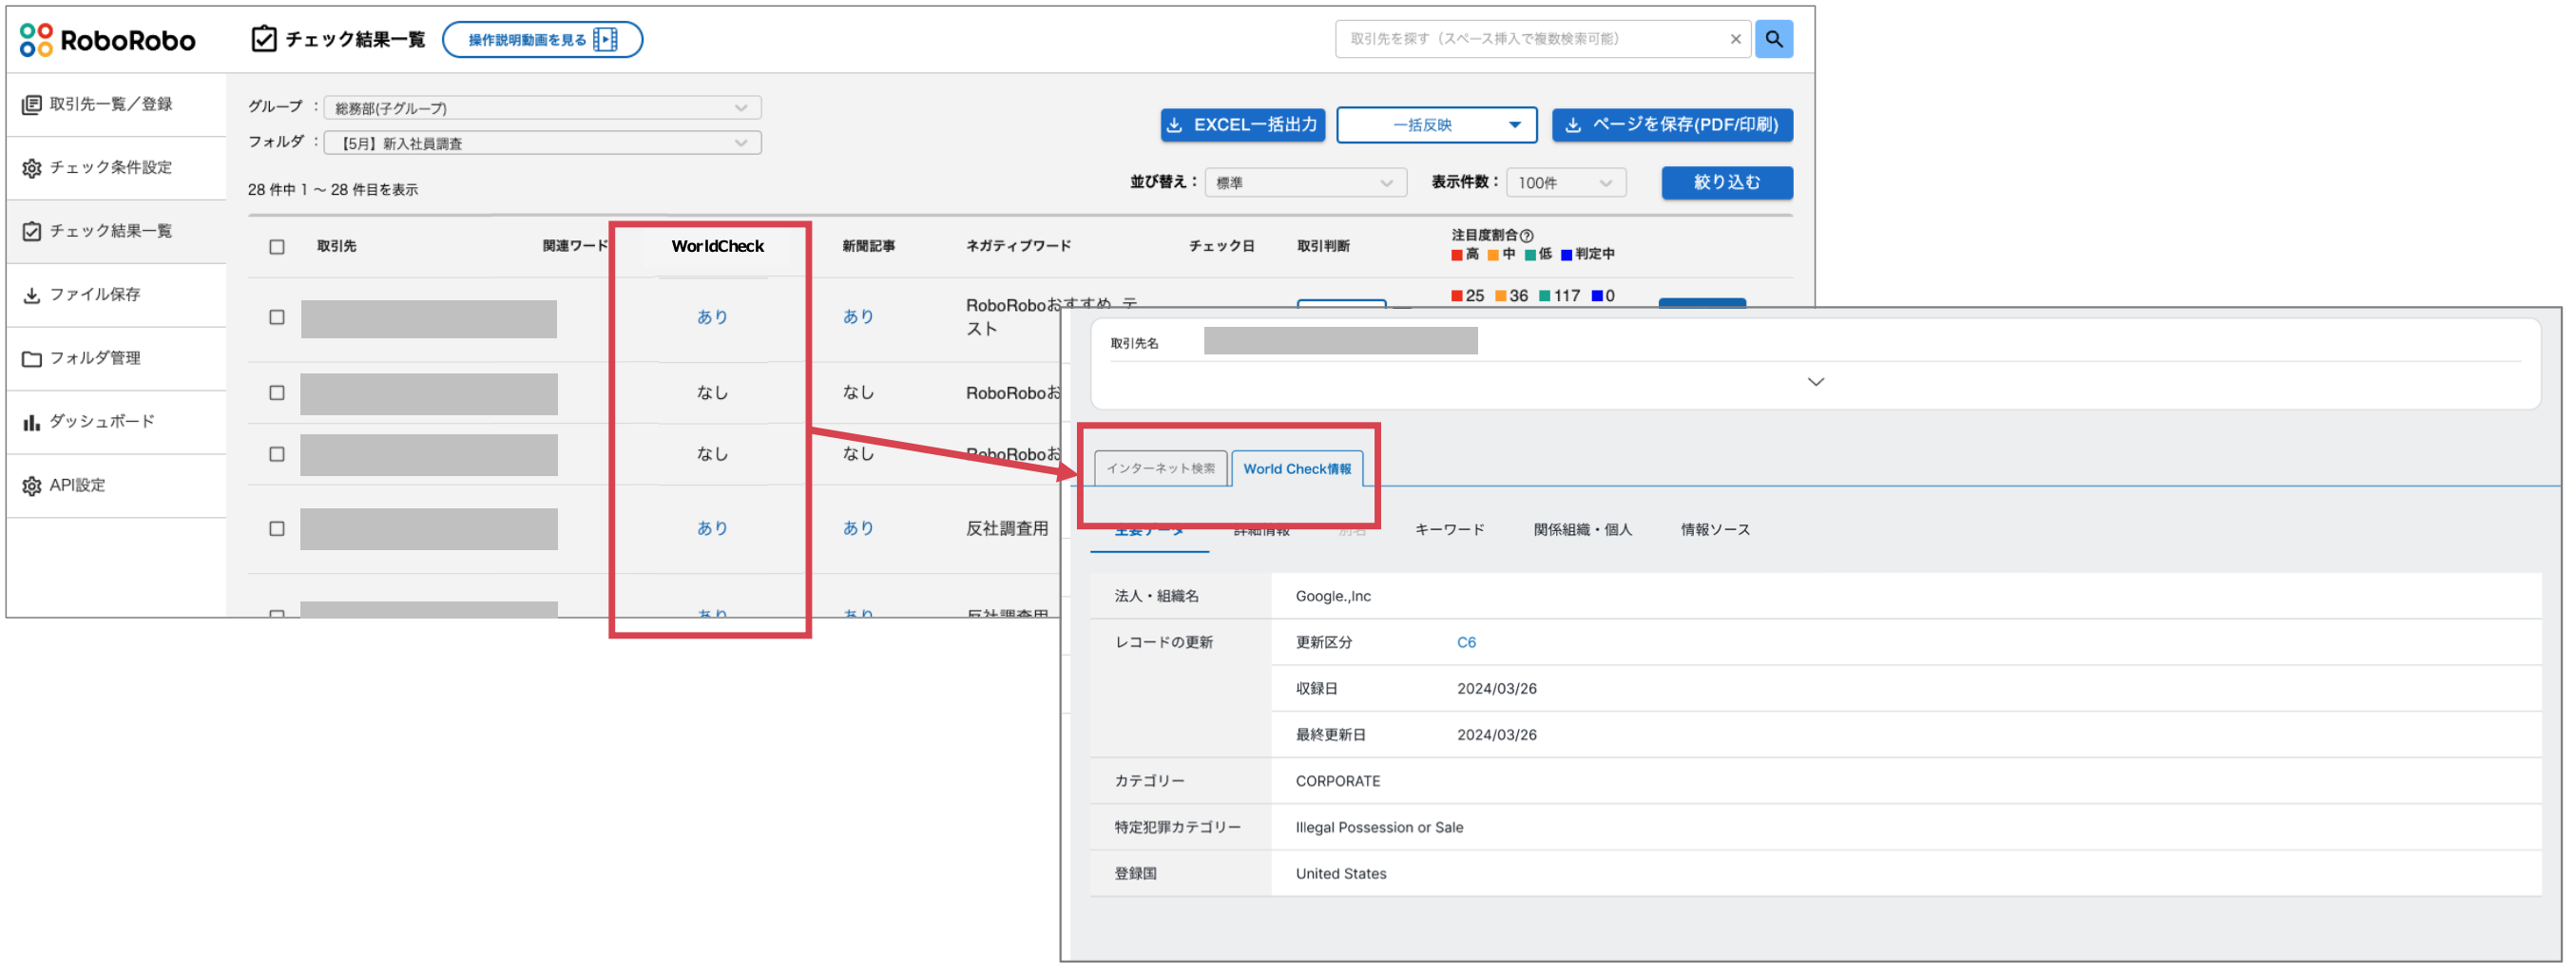Image resolution: width=2576 pixels, height=973 pixels.
Task: Click the blue search magnifier icon
Action: [x=1775, y=39]
